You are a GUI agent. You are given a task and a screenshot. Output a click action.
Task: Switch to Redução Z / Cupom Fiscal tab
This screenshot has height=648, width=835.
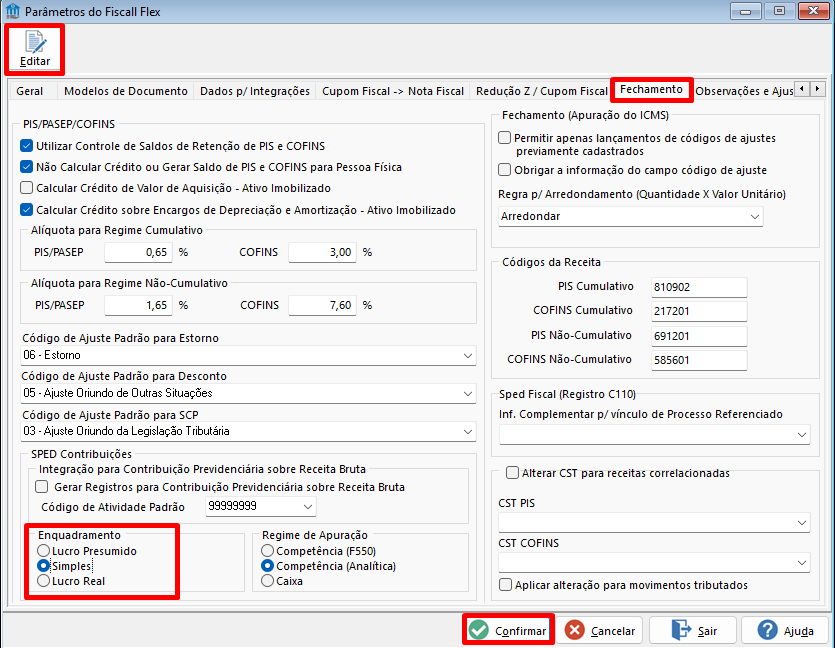tap(542, 91)
